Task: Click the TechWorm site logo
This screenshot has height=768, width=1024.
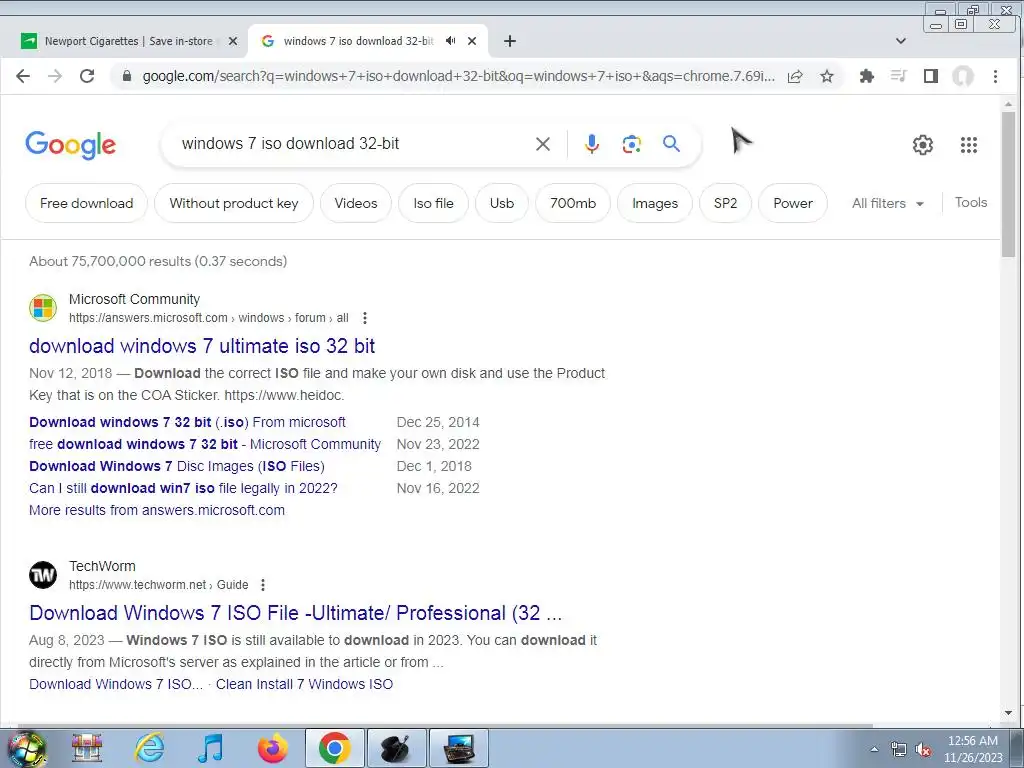Action: point(43,575)
